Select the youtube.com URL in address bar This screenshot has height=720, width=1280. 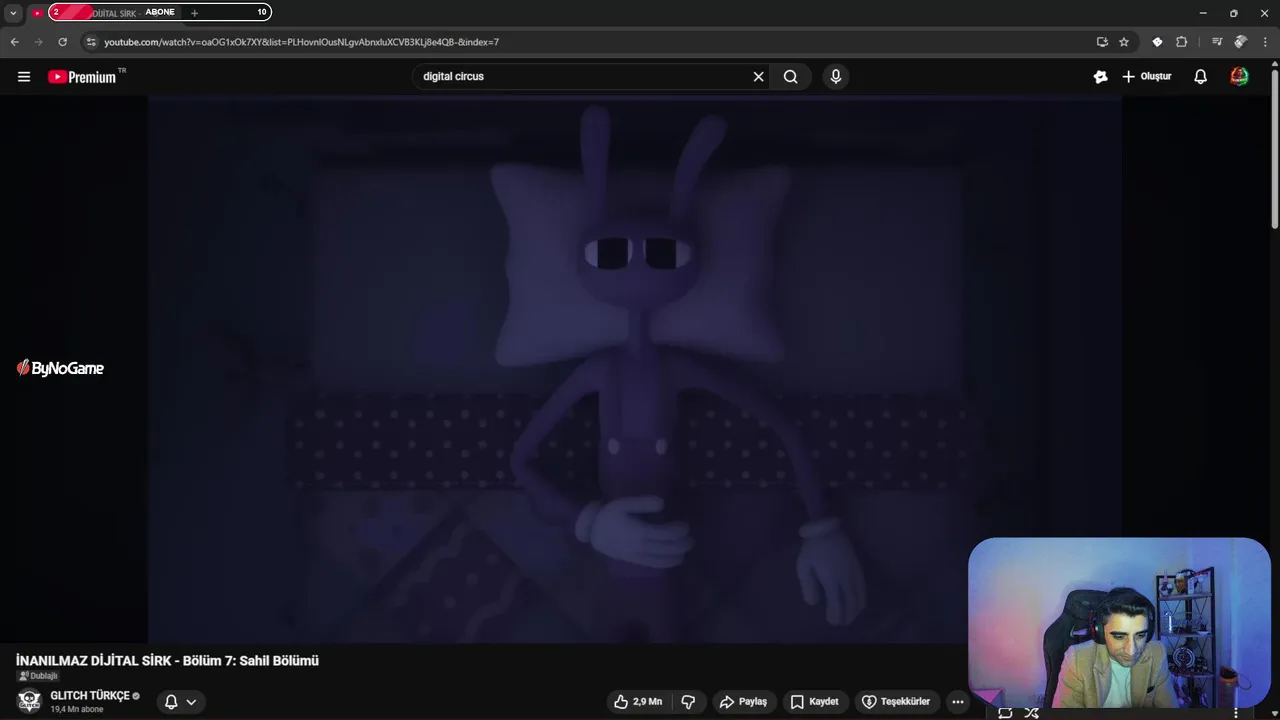coord(301,42)
